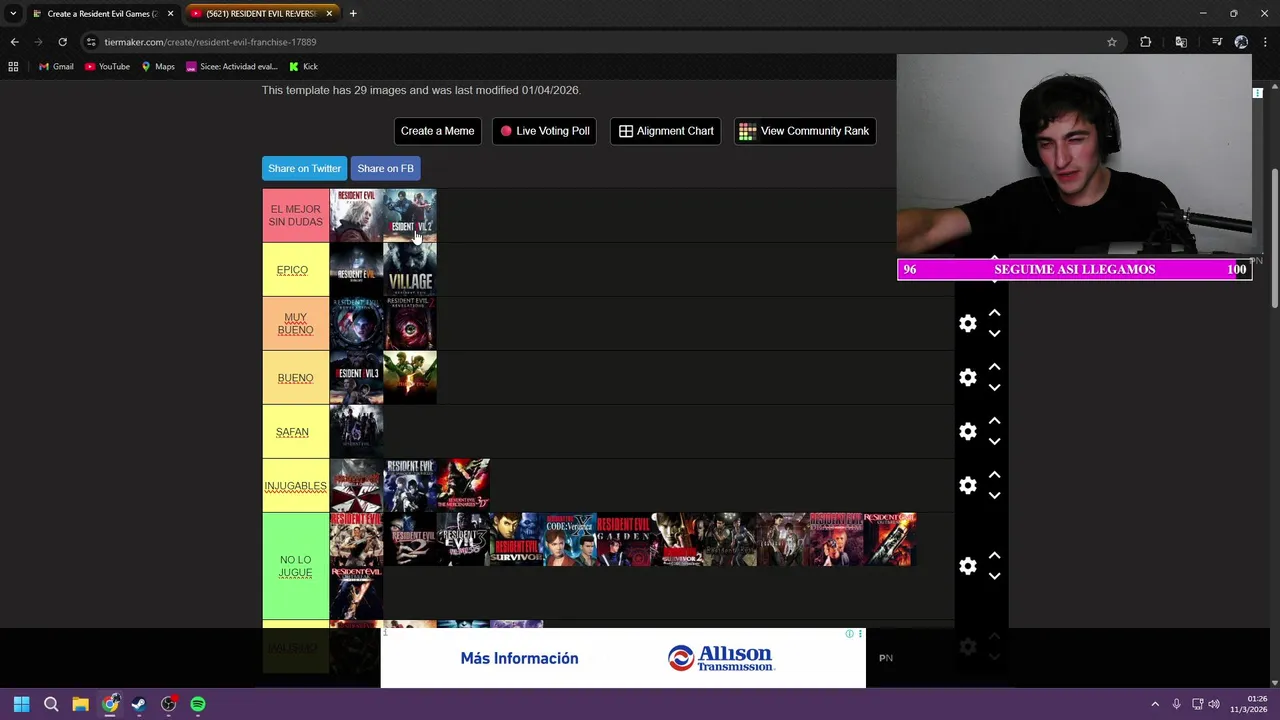Open Steam from the taskbar
The image size is (1280, 720).
click(139, 704)
